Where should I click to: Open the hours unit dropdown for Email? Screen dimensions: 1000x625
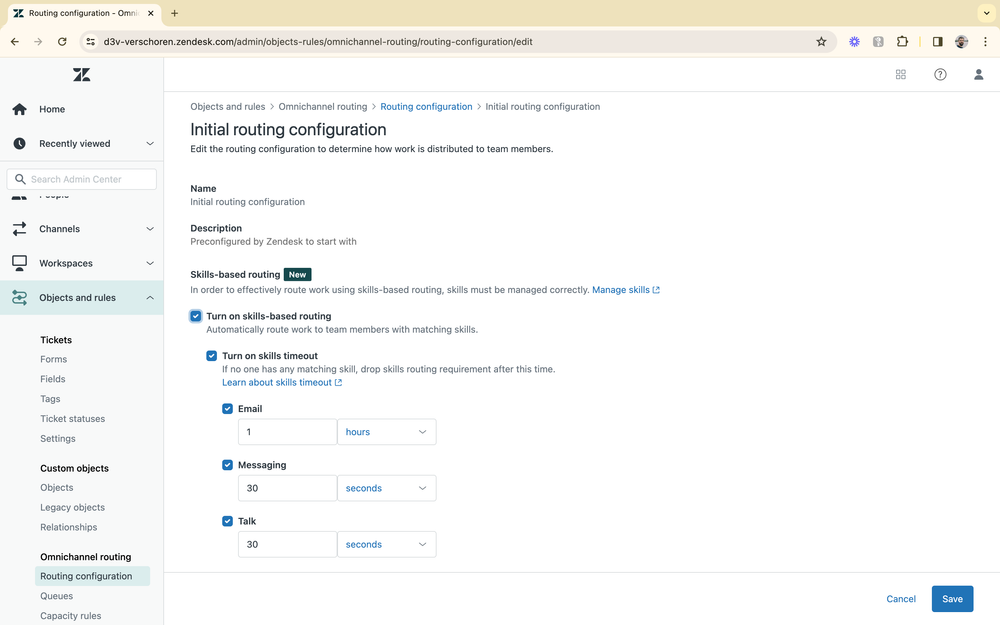(x=387, y=432)
